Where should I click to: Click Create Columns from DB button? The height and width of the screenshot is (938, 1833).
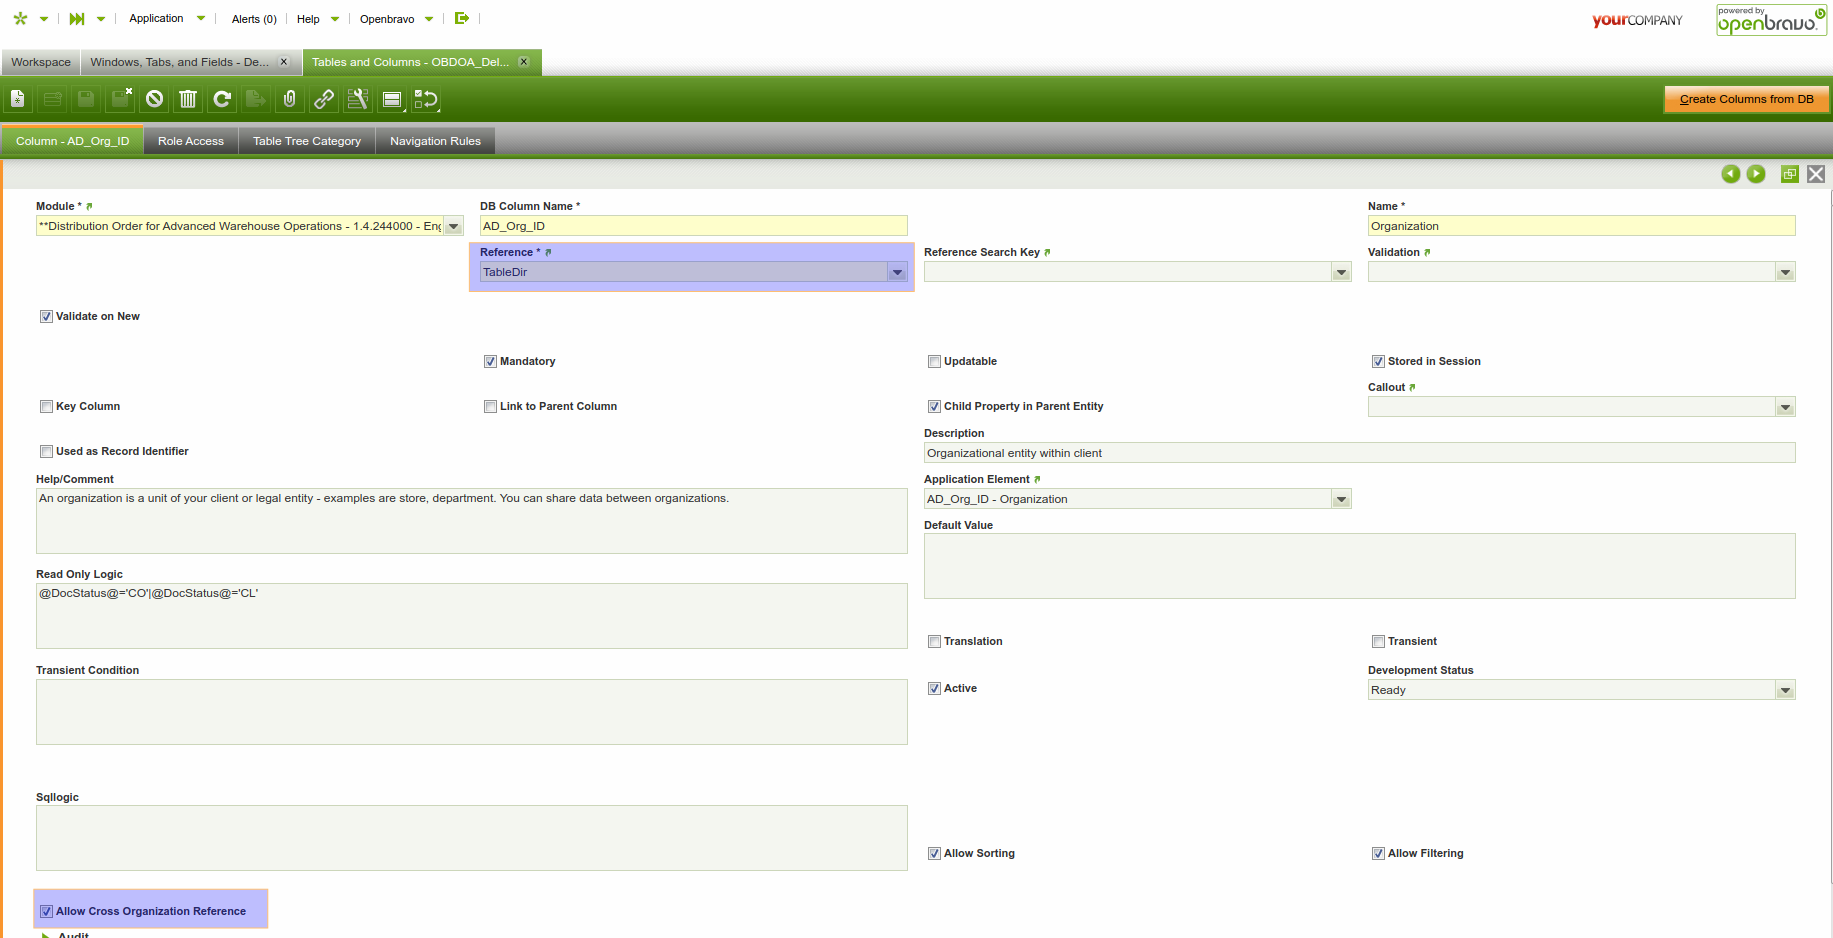1746,99
